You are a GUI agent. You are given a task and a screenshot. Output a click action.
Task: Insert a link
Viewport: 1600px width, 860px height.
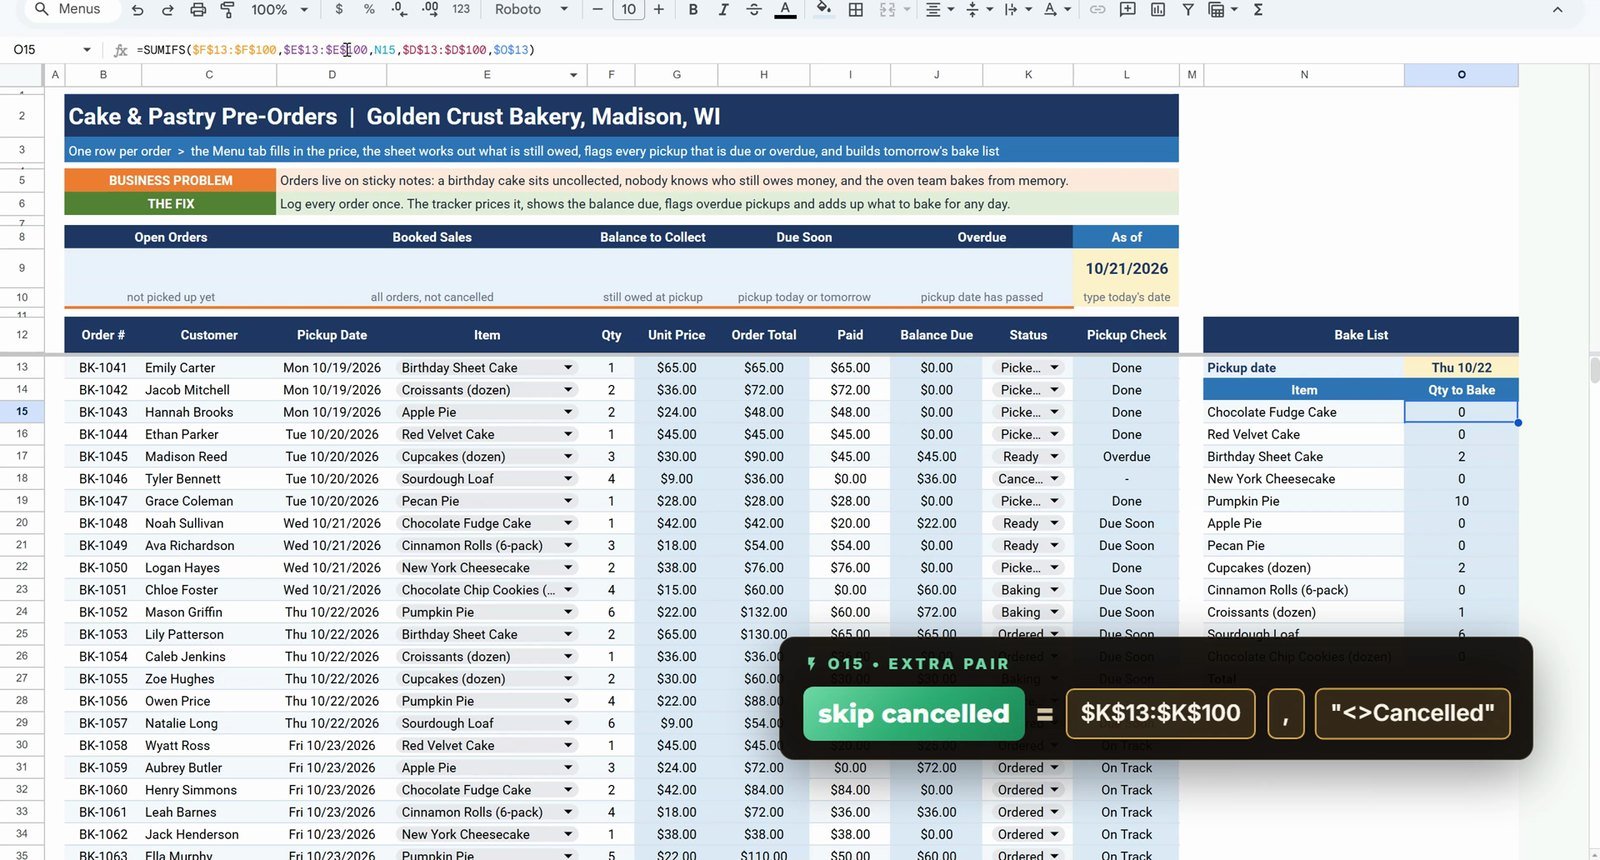1098,10
